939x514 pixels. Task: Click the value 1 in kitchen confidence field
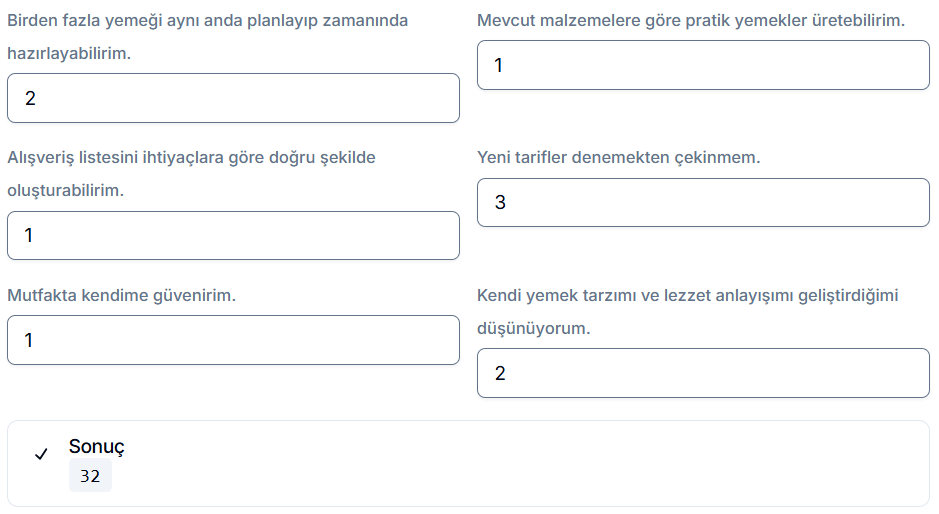29,340
